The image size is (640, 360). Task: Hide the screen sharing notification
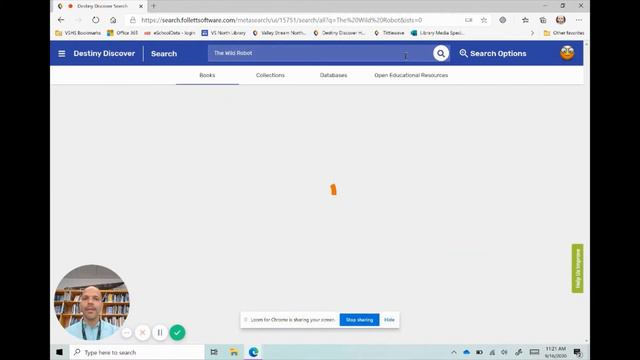pyautogui.click(x=389, y=320)
